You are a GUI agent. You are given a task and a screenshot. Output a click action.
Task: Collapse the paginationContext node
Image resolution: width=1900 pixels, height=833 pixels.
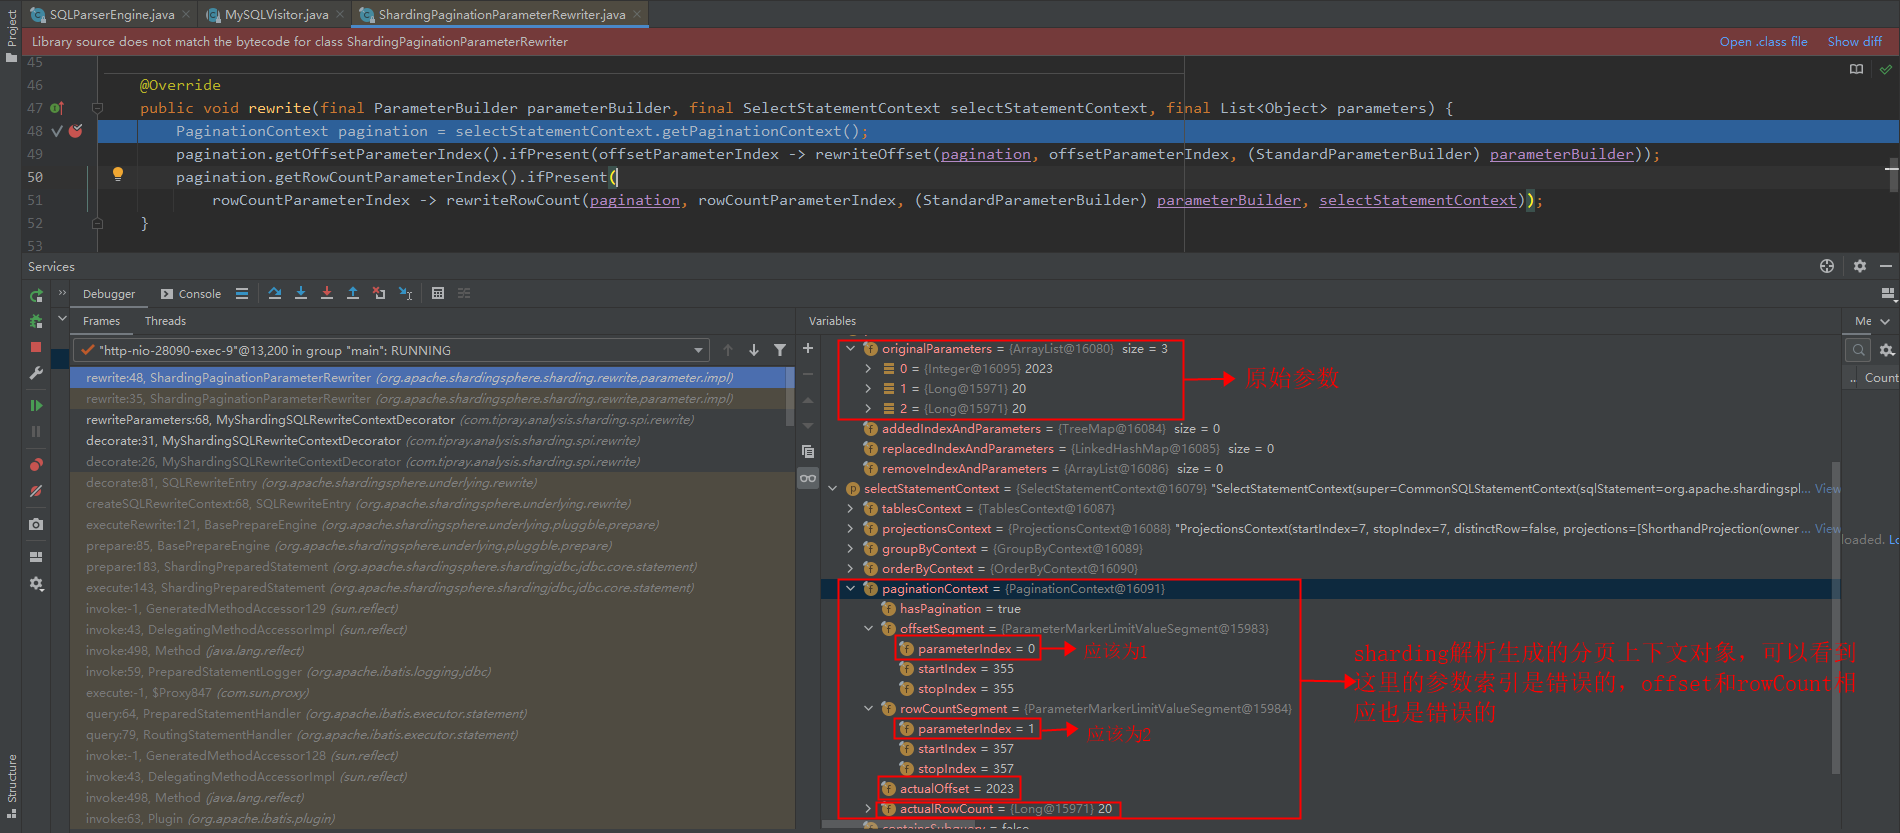851,589
